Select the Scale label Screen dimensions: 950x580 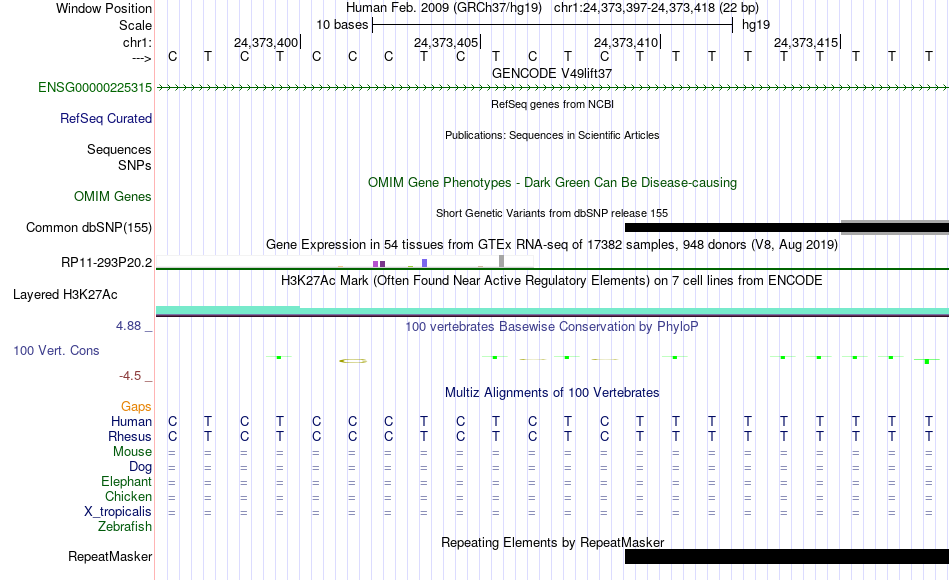click(136, 25)
